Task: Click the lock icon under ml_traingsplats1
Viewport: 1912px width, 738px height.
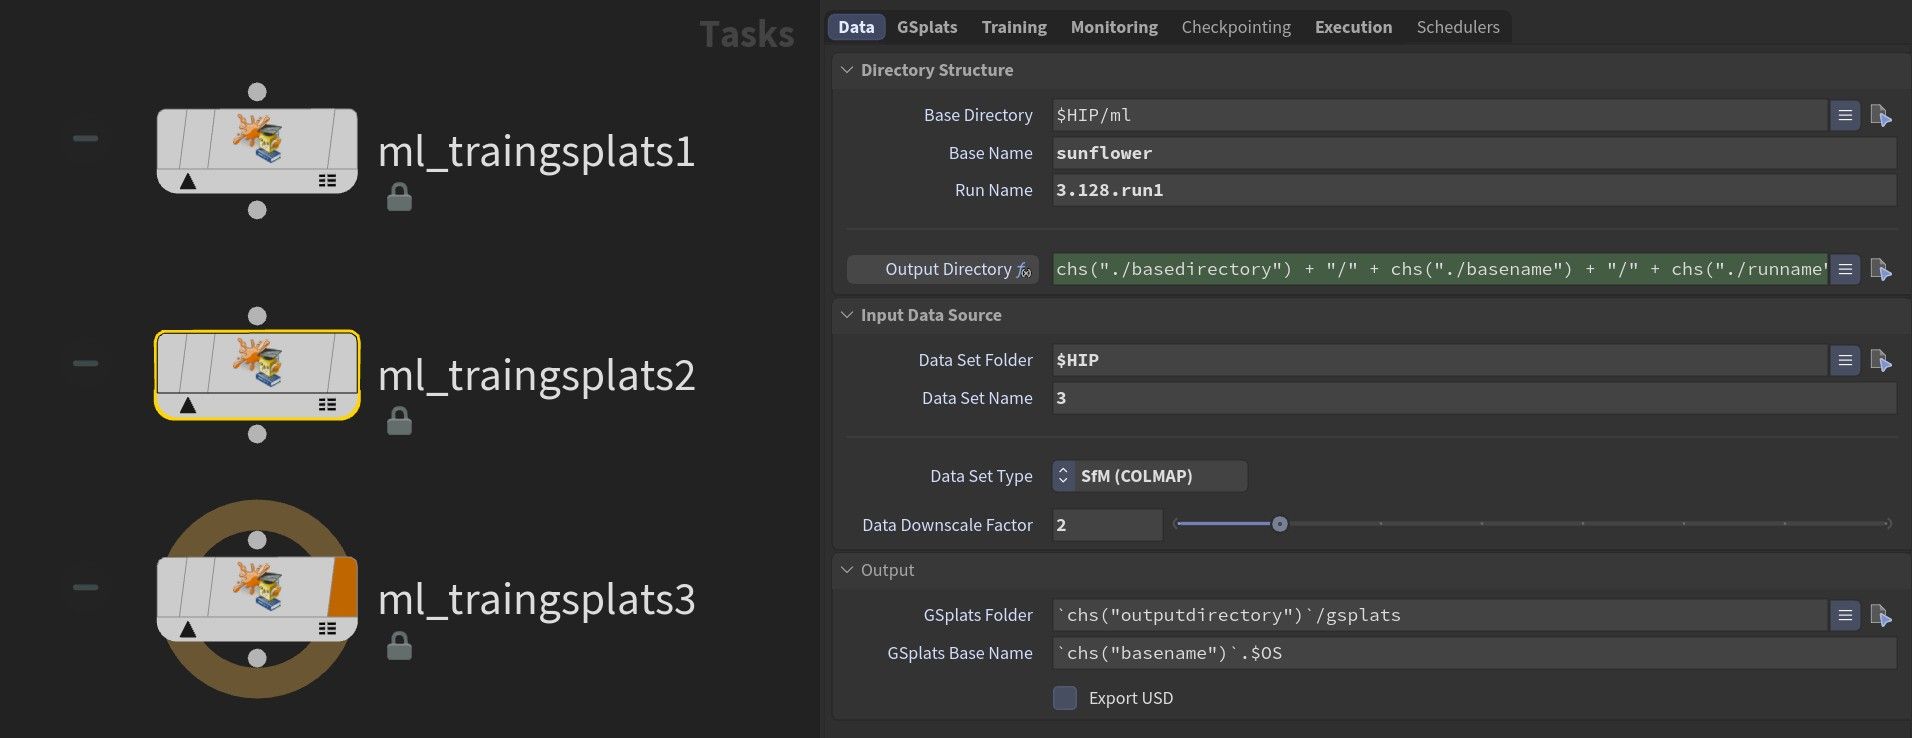Action: pyautogui.click(x=399, y=197)
